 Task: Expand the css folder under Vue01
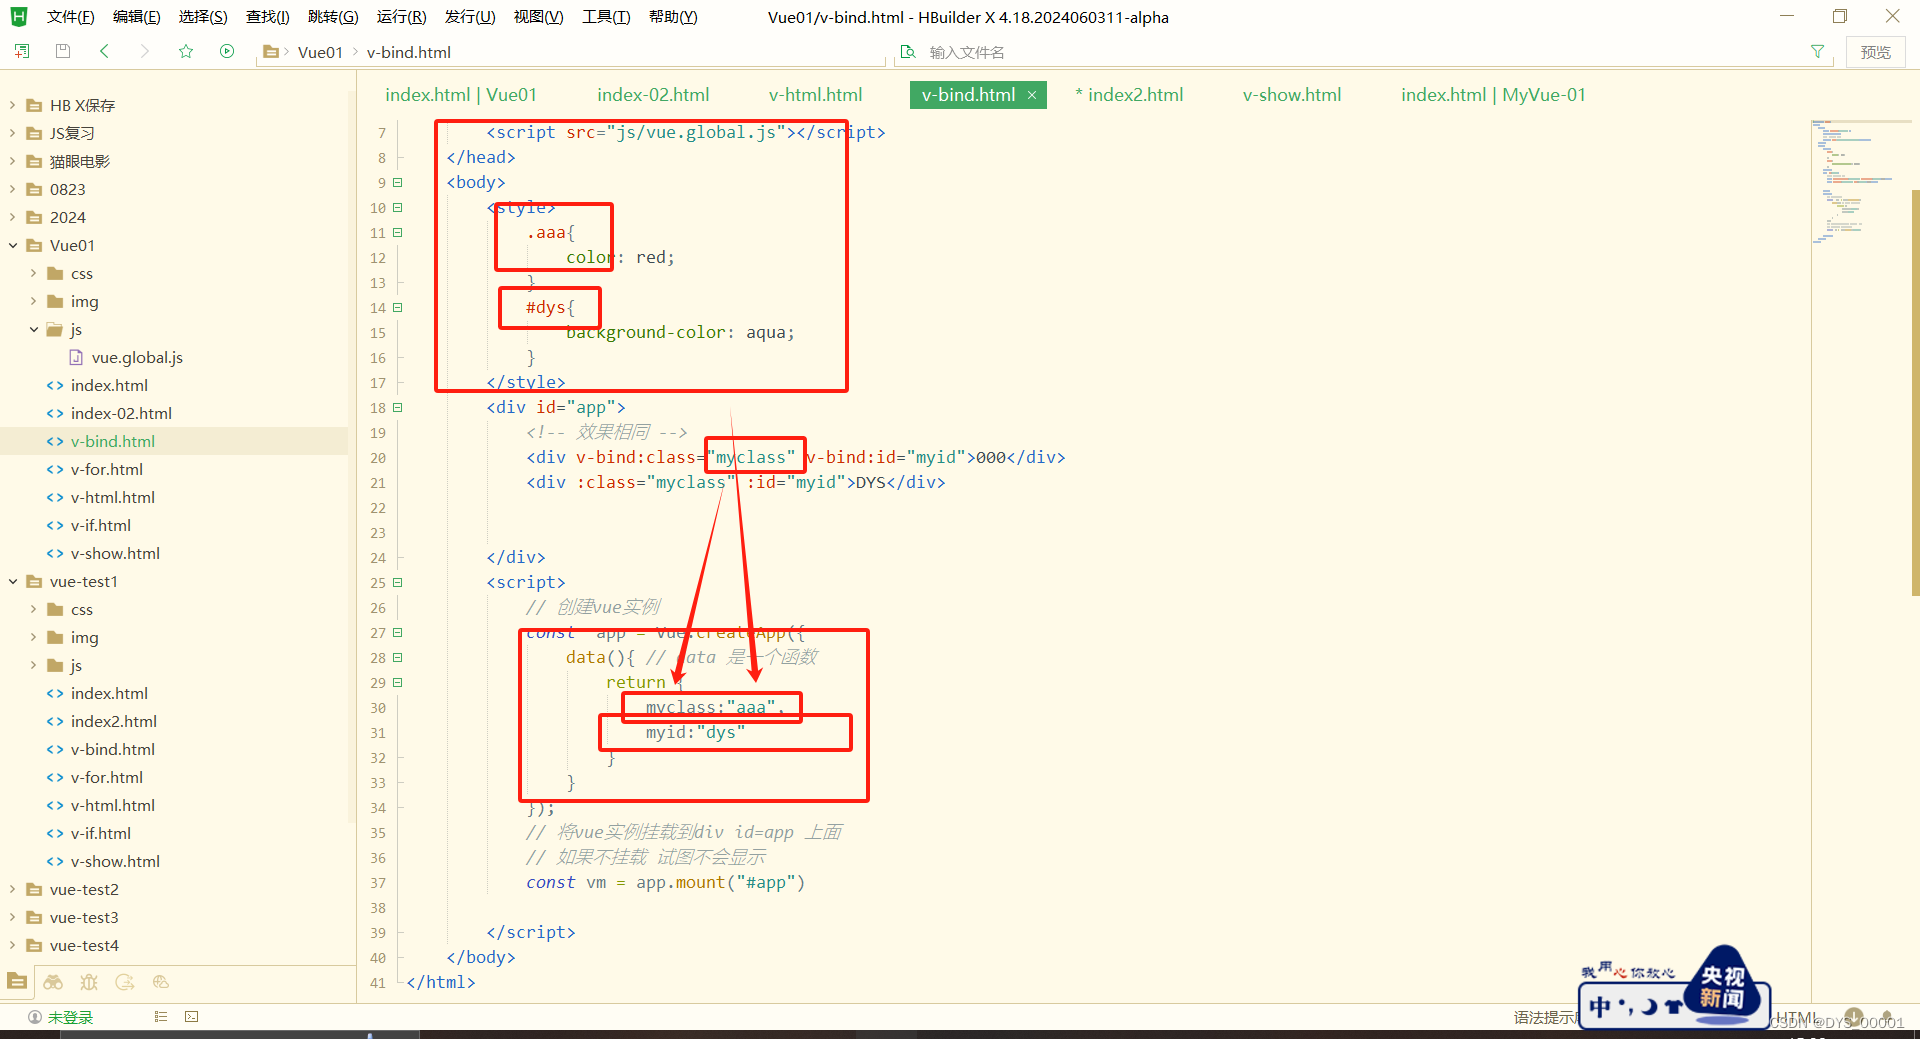(x=34, y=273)
